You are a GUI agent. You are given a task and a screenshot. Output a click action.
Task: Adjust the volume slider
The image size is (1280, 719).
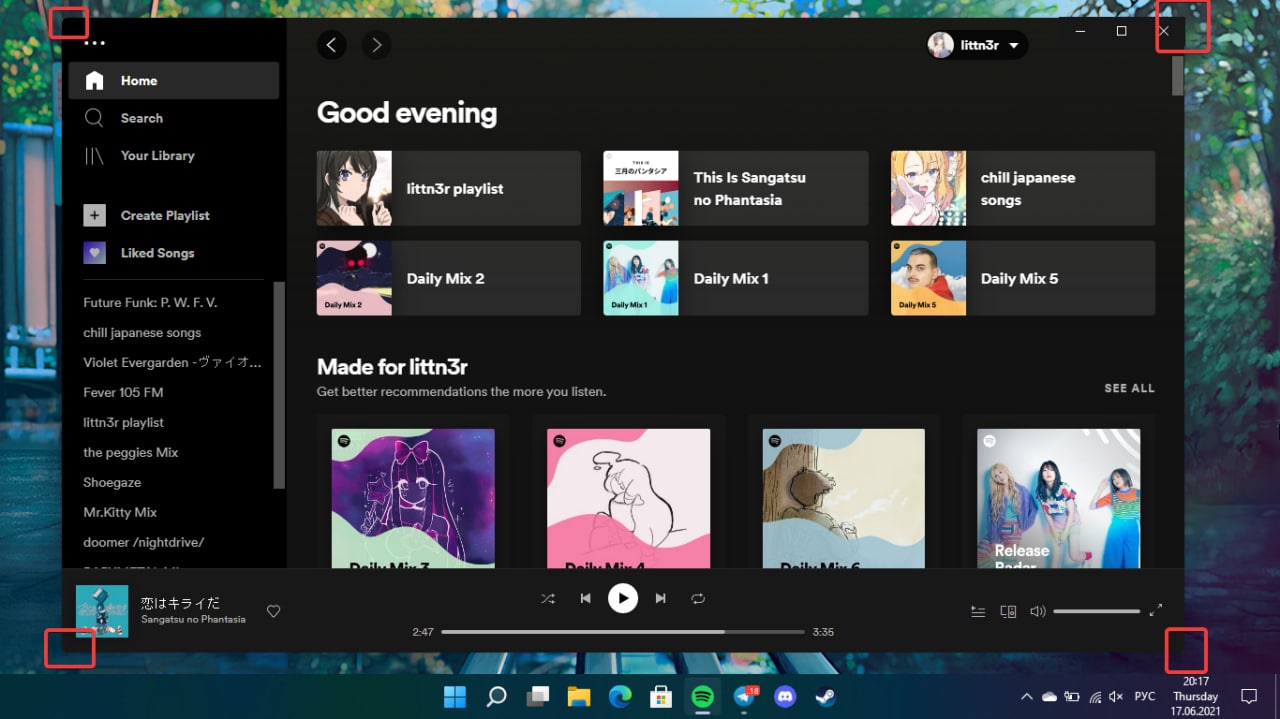[x=1096, y=611]
